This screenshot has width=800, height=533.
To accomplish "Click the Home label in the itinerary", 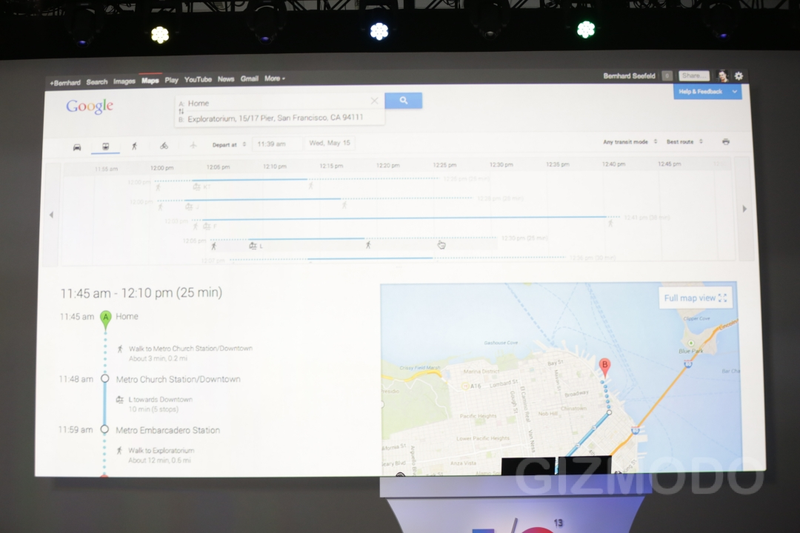I will 127,317.
